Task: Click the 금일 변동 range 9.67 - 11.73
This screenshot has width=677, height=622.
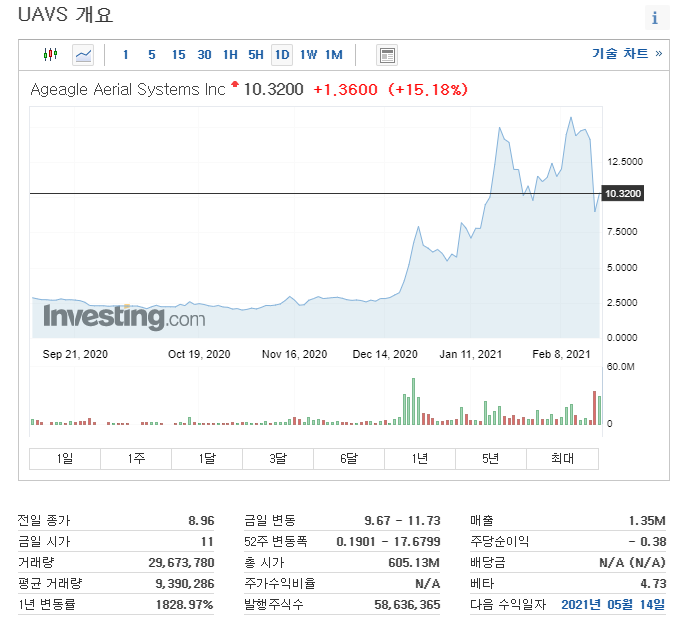Action: [x=402, y=521]
